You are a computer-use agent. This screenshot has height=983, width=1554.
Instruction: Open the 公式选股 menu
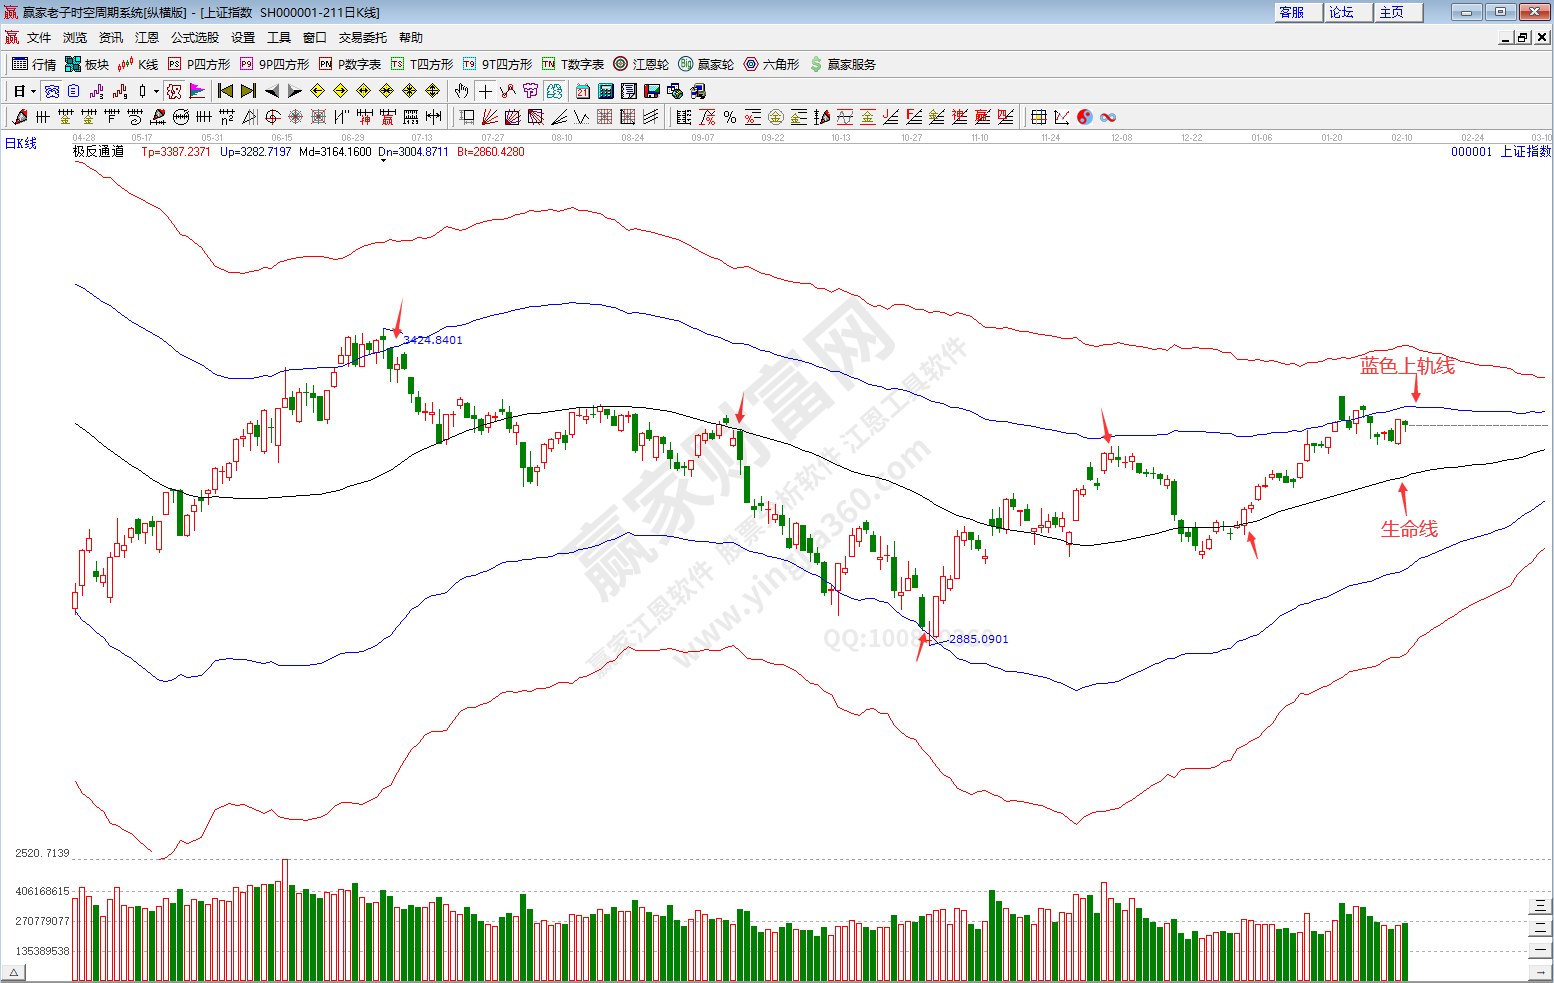point(194,37)
